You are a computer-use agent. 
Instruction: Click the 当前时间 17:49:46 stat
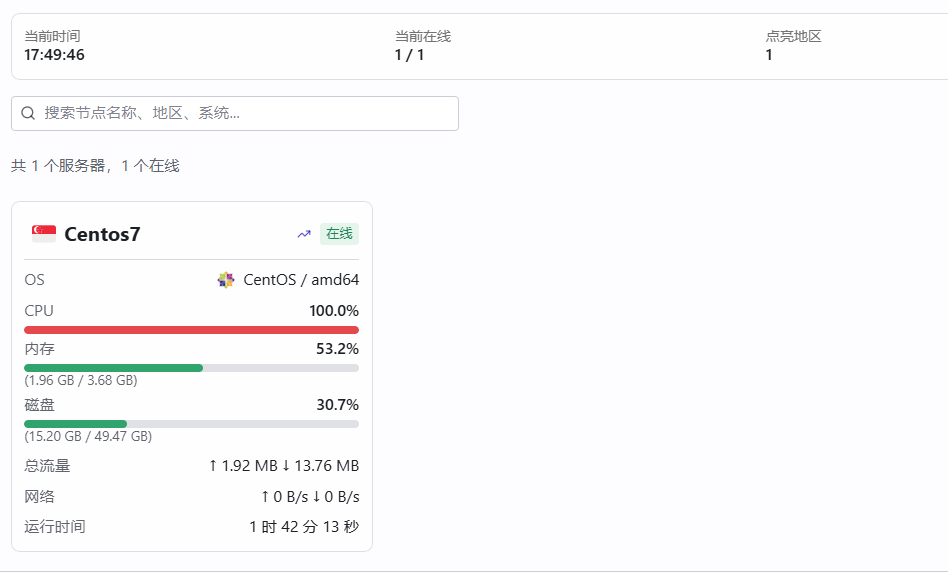point(55,55)
